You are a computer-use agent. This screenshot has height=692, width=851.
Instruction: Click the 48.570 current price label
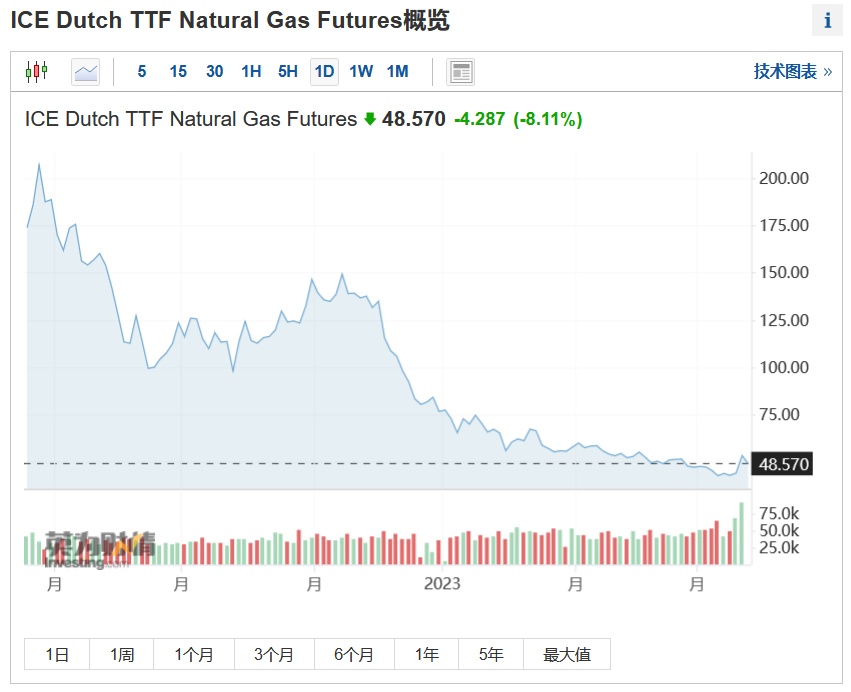point(783,465)
